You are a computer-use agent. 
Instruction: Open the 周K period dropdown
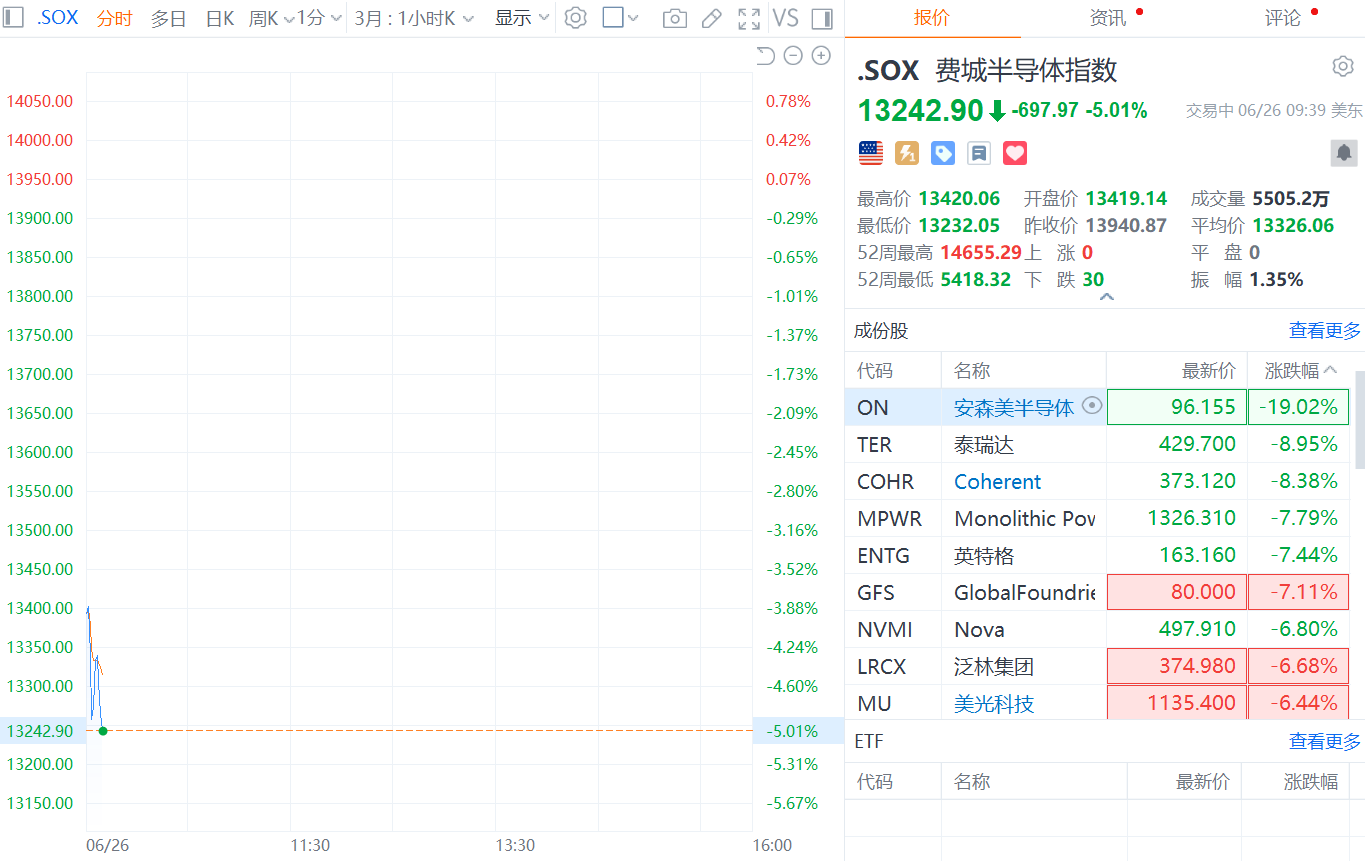[x=271, y=18]
